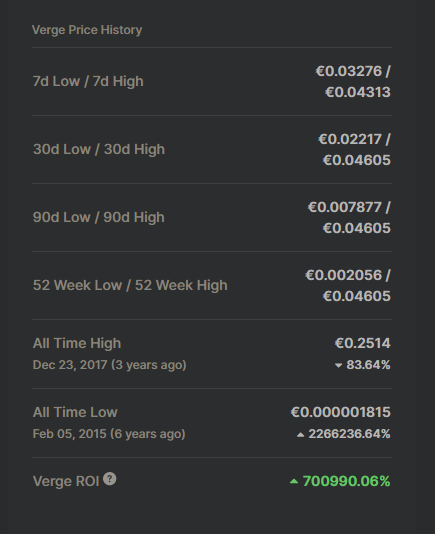Click the All Time Low up-arrow icon
435x534 pixels.
coord(300,435)
